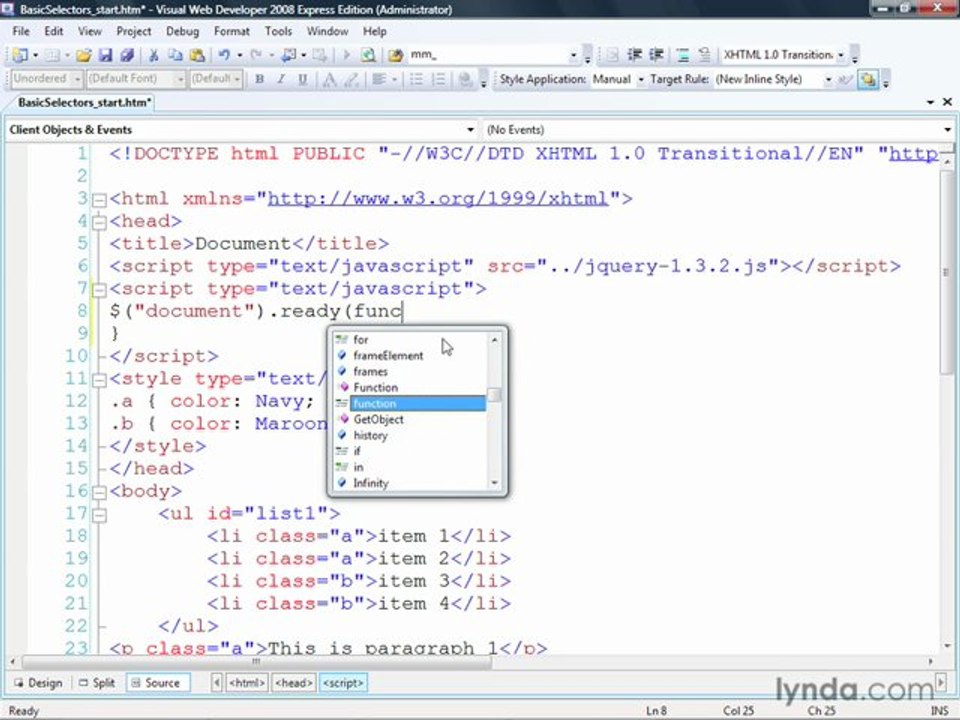The height and width of the screenshot is (720, 960).
Task: Toggle Italic formatting button
Action: pos(281,80)
